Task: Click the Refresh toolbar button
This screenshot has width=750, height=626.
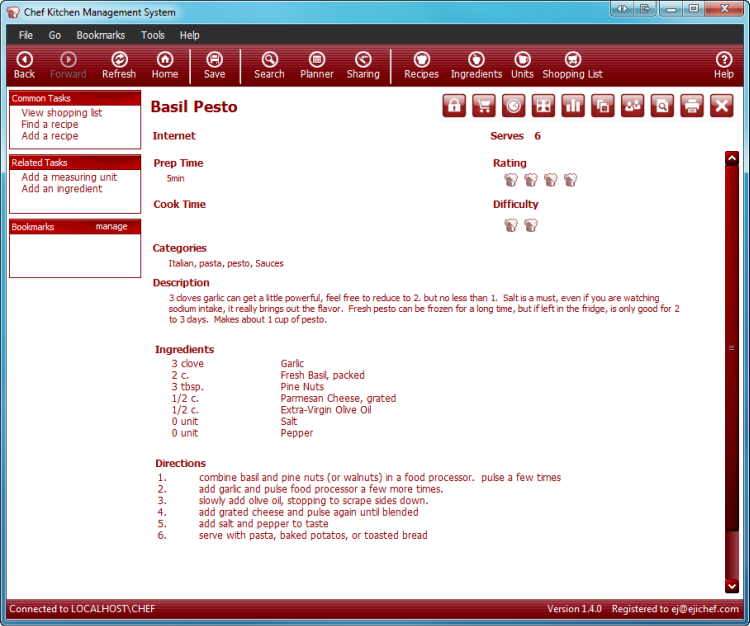Action: pyautogui.click(x=119, y=66)
